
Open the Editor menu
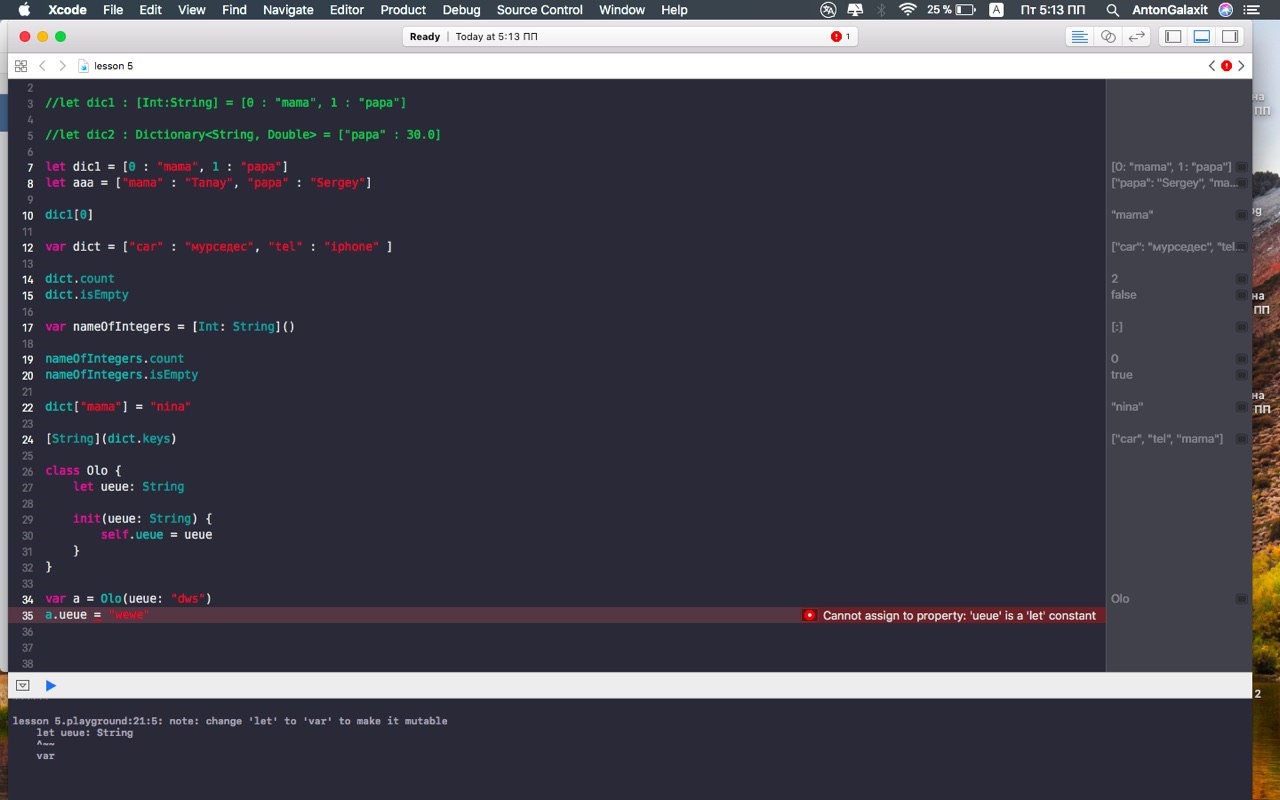pyautogui.click(x=347, y=10)
